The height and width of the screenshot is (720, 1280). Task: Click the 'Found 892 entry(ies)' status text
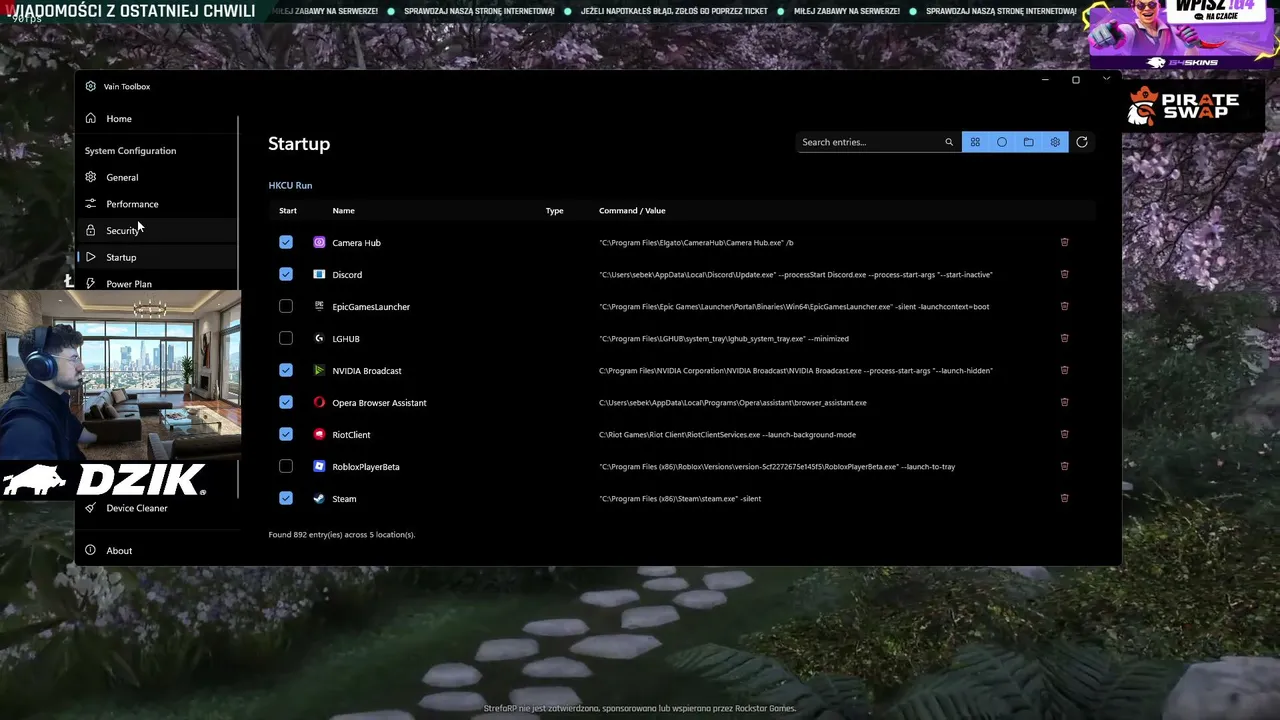(x=341, y=534)
